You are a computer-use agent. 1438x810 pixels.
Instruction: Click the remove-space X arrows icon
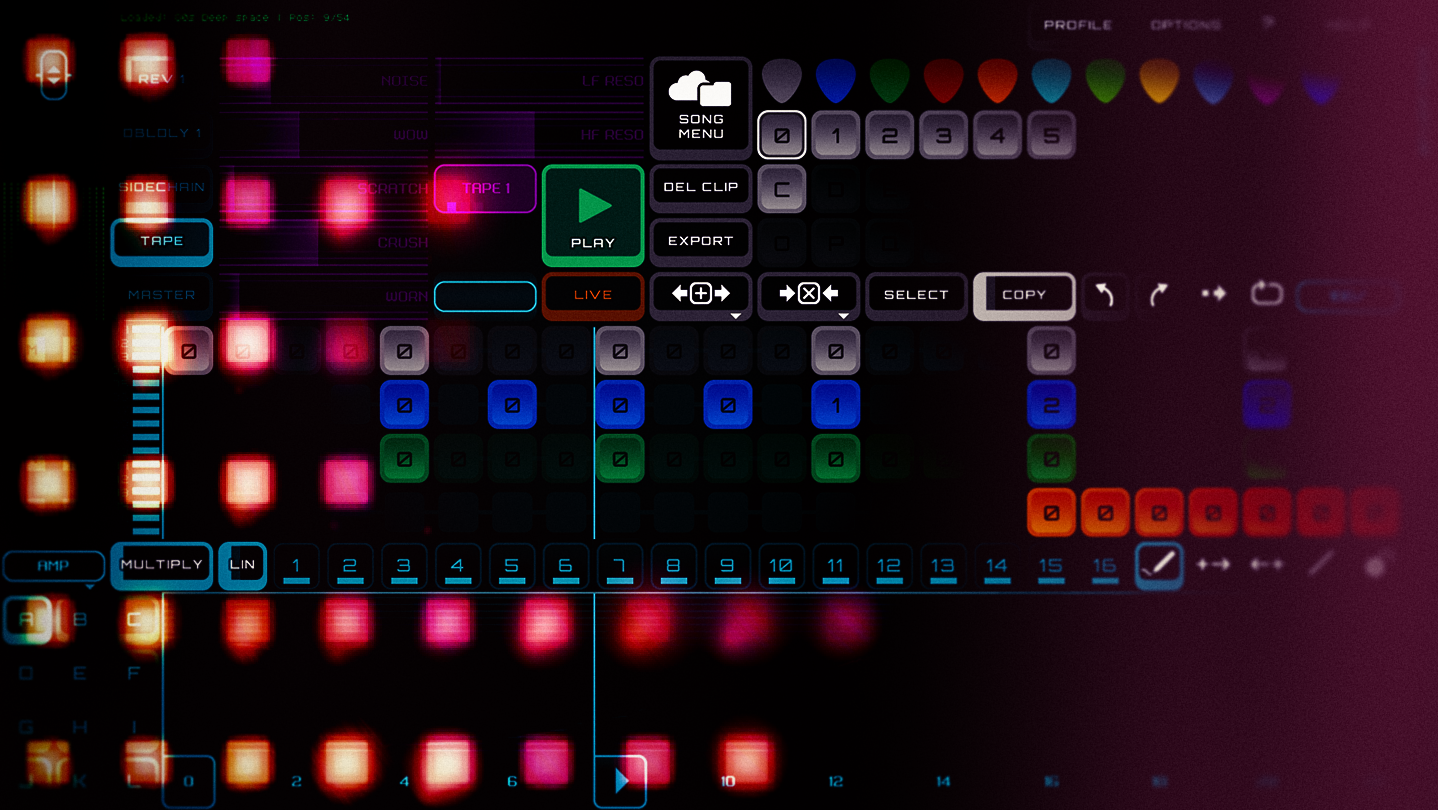808,294
